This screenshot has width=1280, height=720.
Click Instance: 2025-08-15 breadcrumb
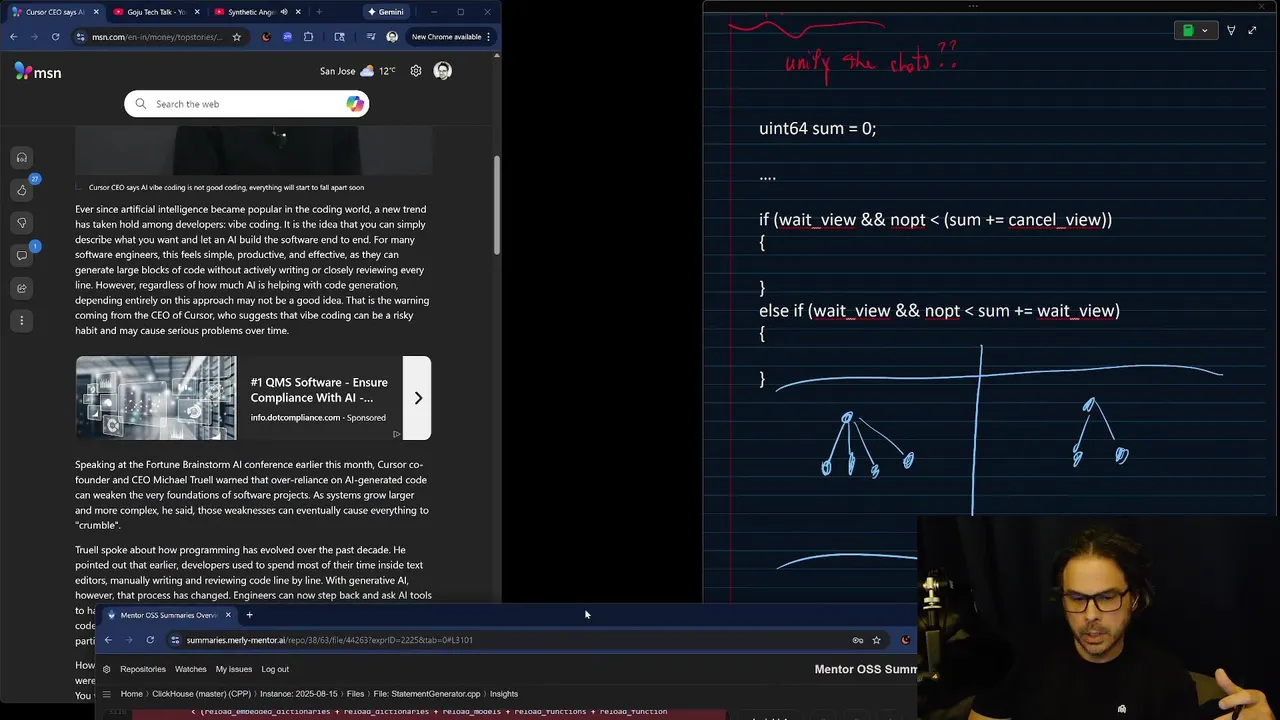click(x=299, y=694)
